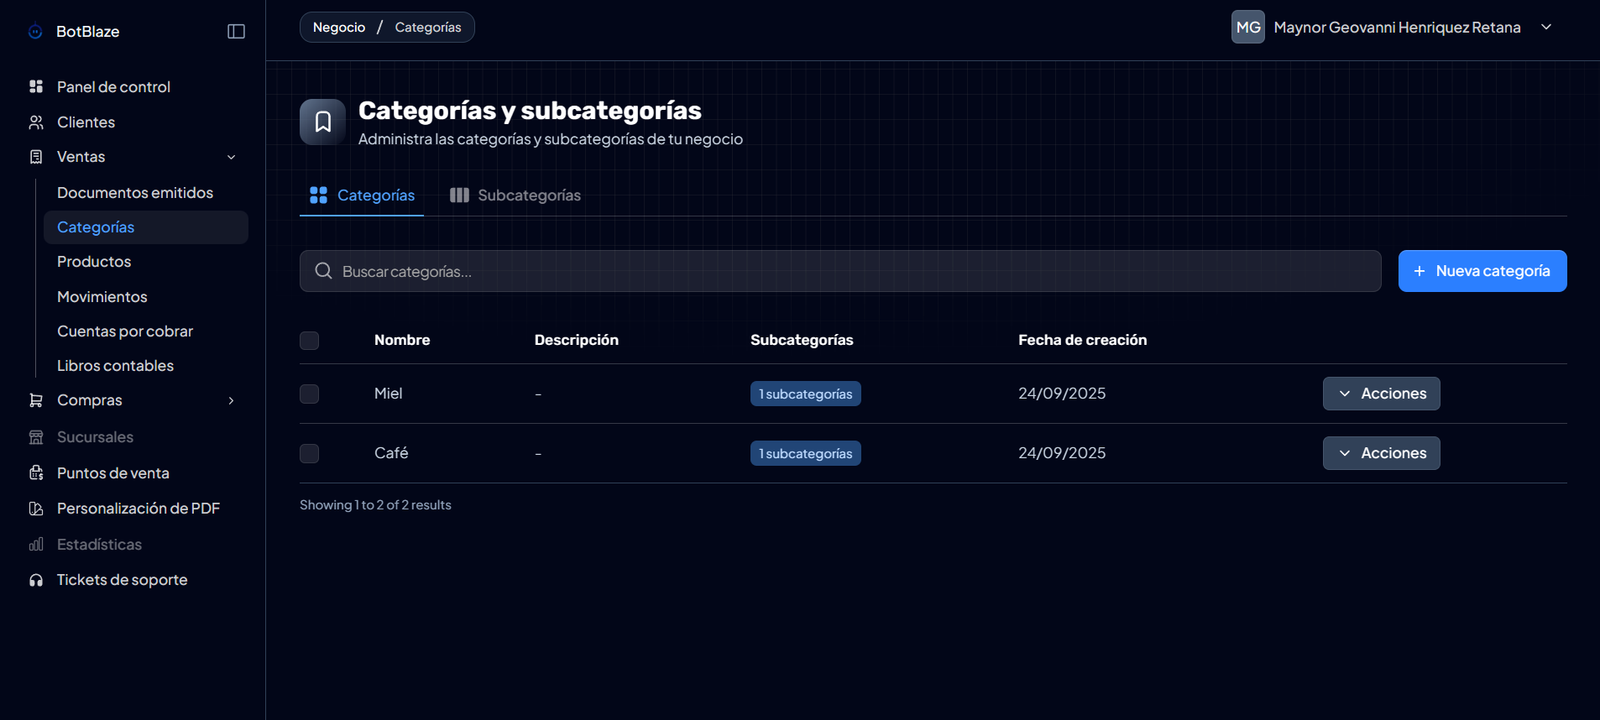Click the 24/09/2025 date in the Café row
This screenshot has width=1600, height=720.
(x=1062, y=453)
